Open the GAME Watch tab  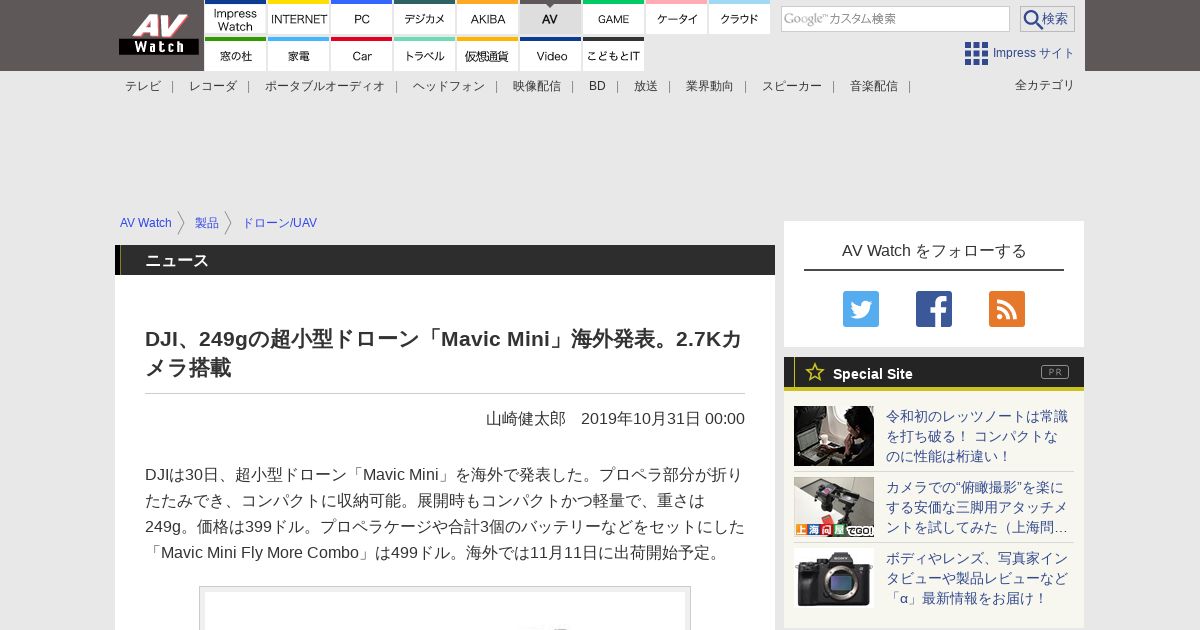[x=613, y=18]
